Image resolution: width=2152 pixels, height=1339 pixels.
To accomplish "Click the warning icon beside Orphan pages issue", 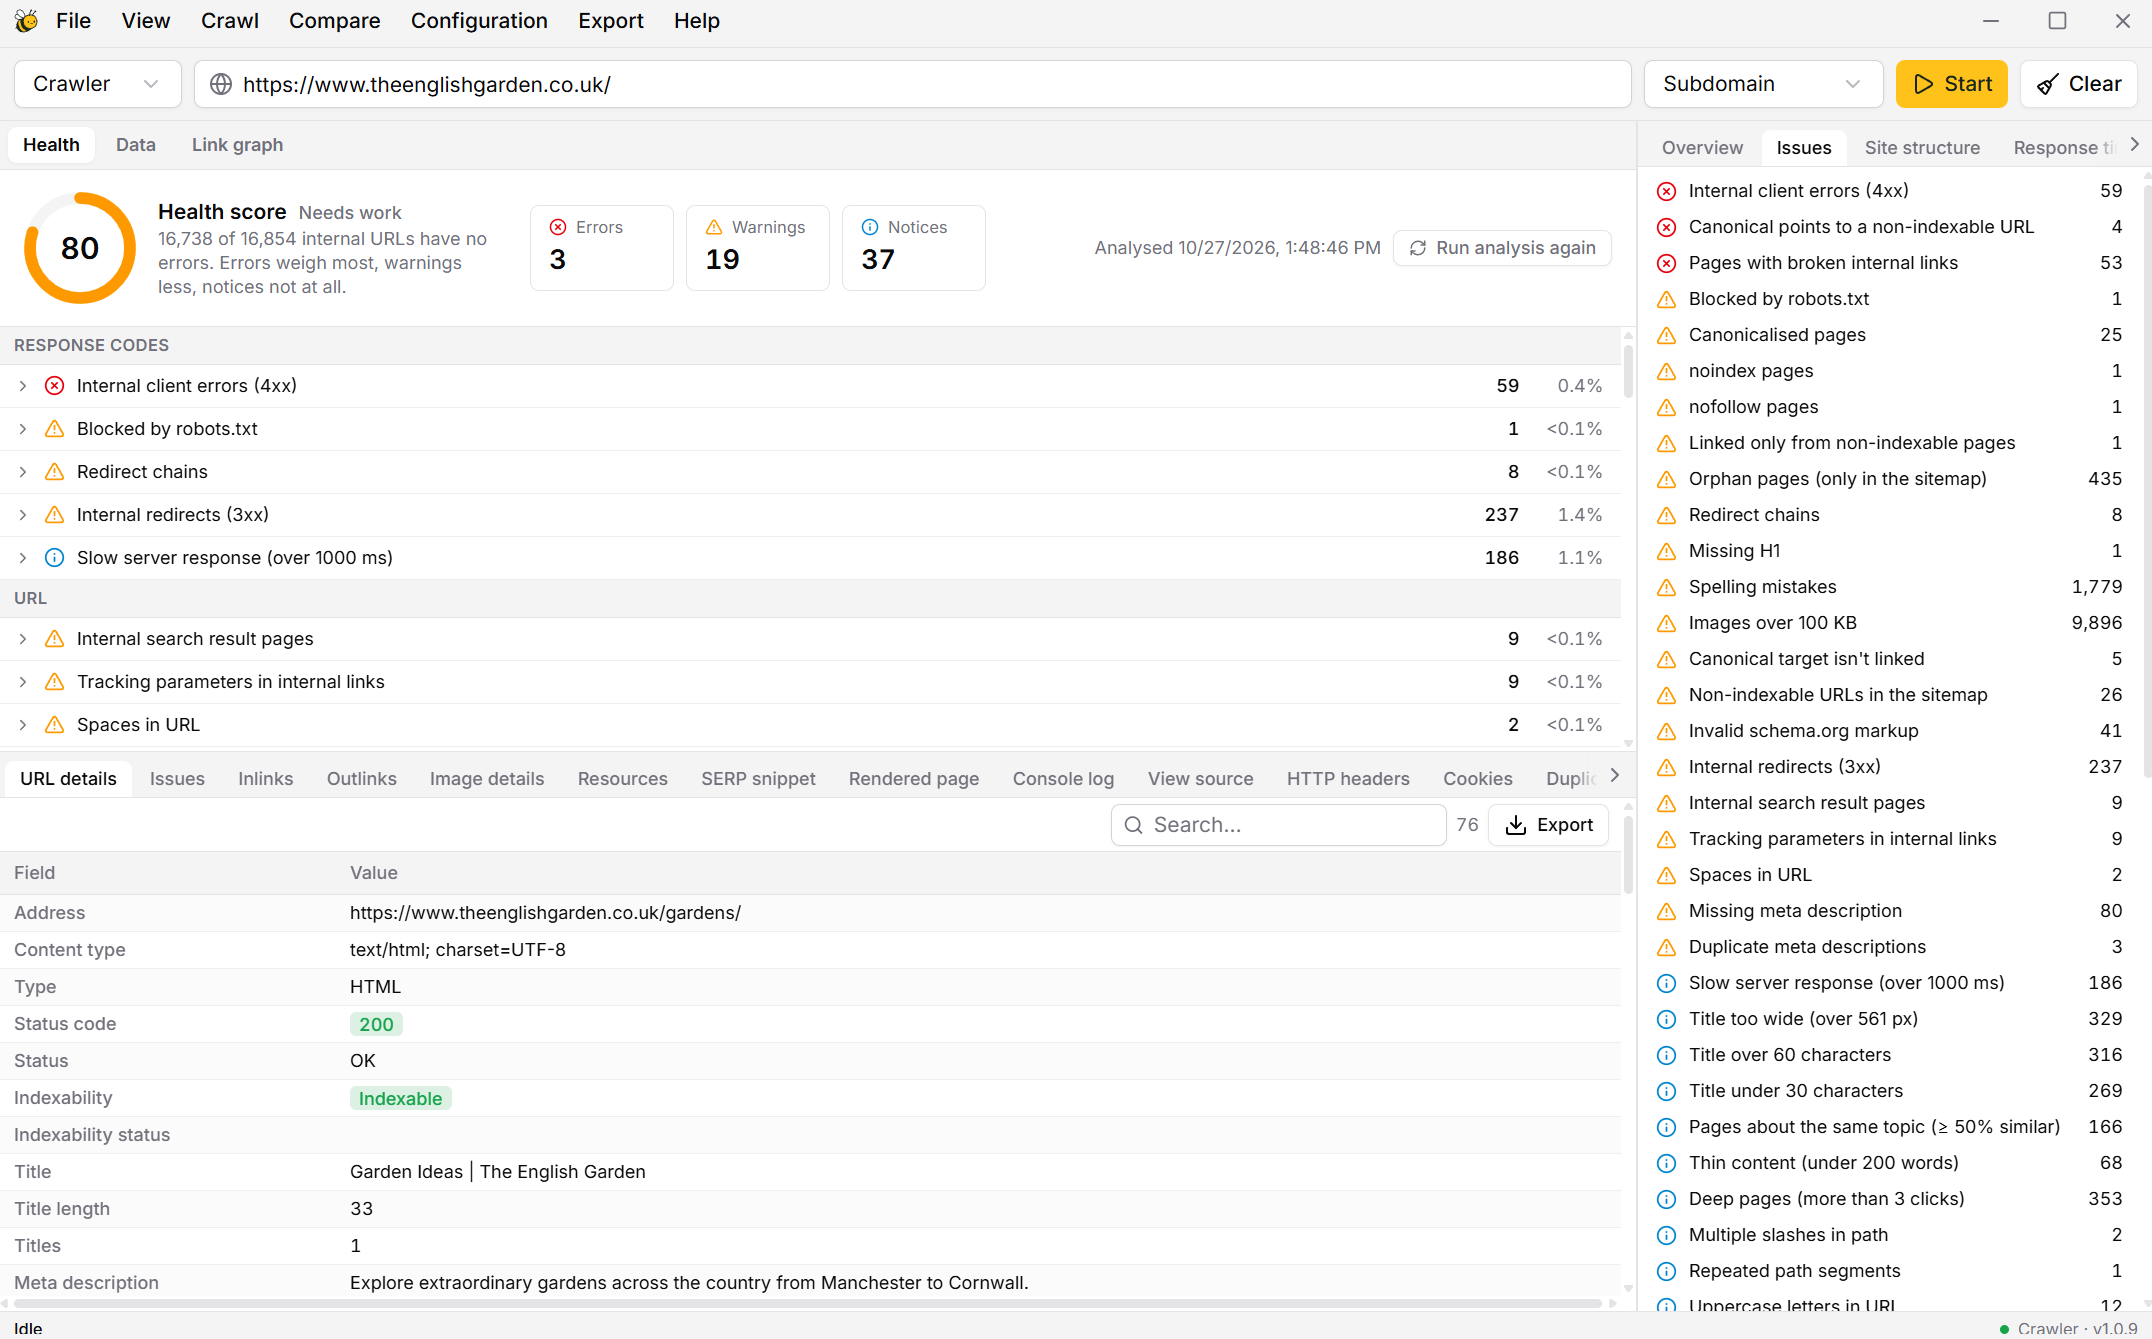I will [x=1666, y=479].
